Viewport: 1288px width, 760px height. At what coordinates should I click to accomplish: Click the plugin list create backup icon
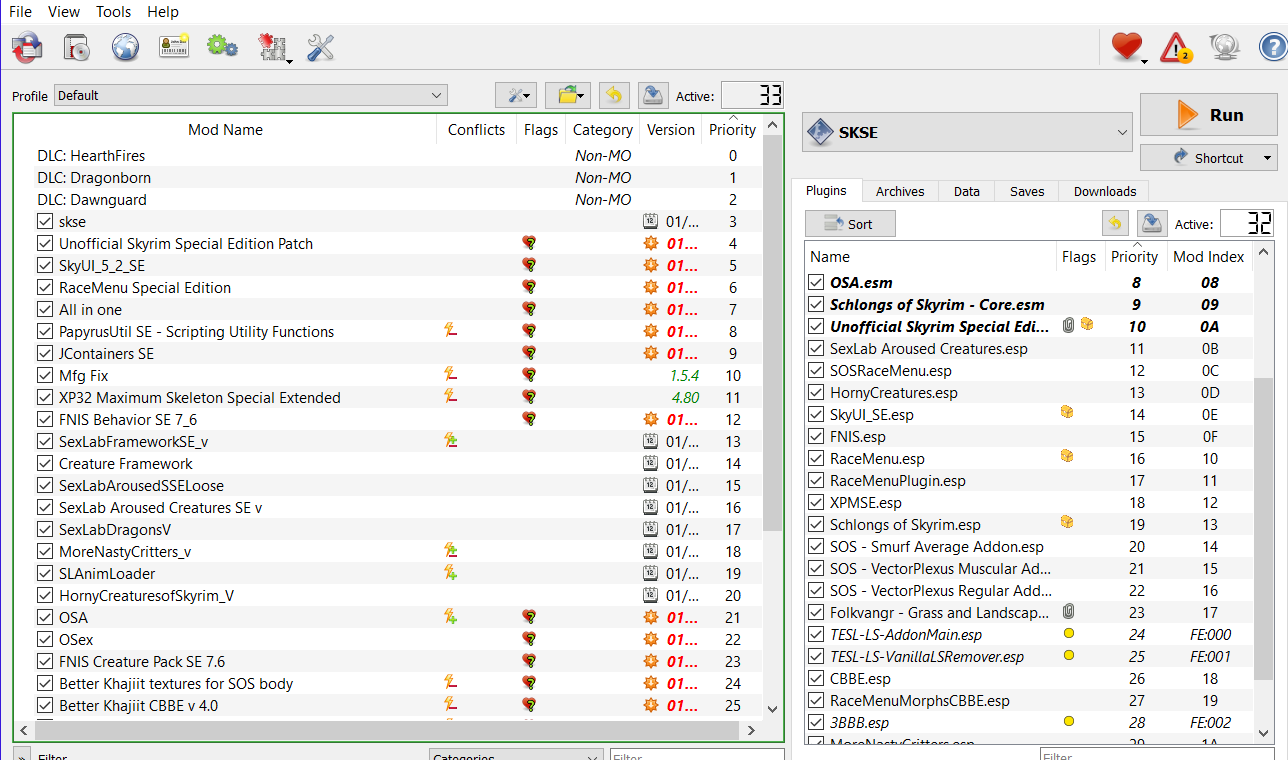pyautogui.click(x=1153, y=223)
